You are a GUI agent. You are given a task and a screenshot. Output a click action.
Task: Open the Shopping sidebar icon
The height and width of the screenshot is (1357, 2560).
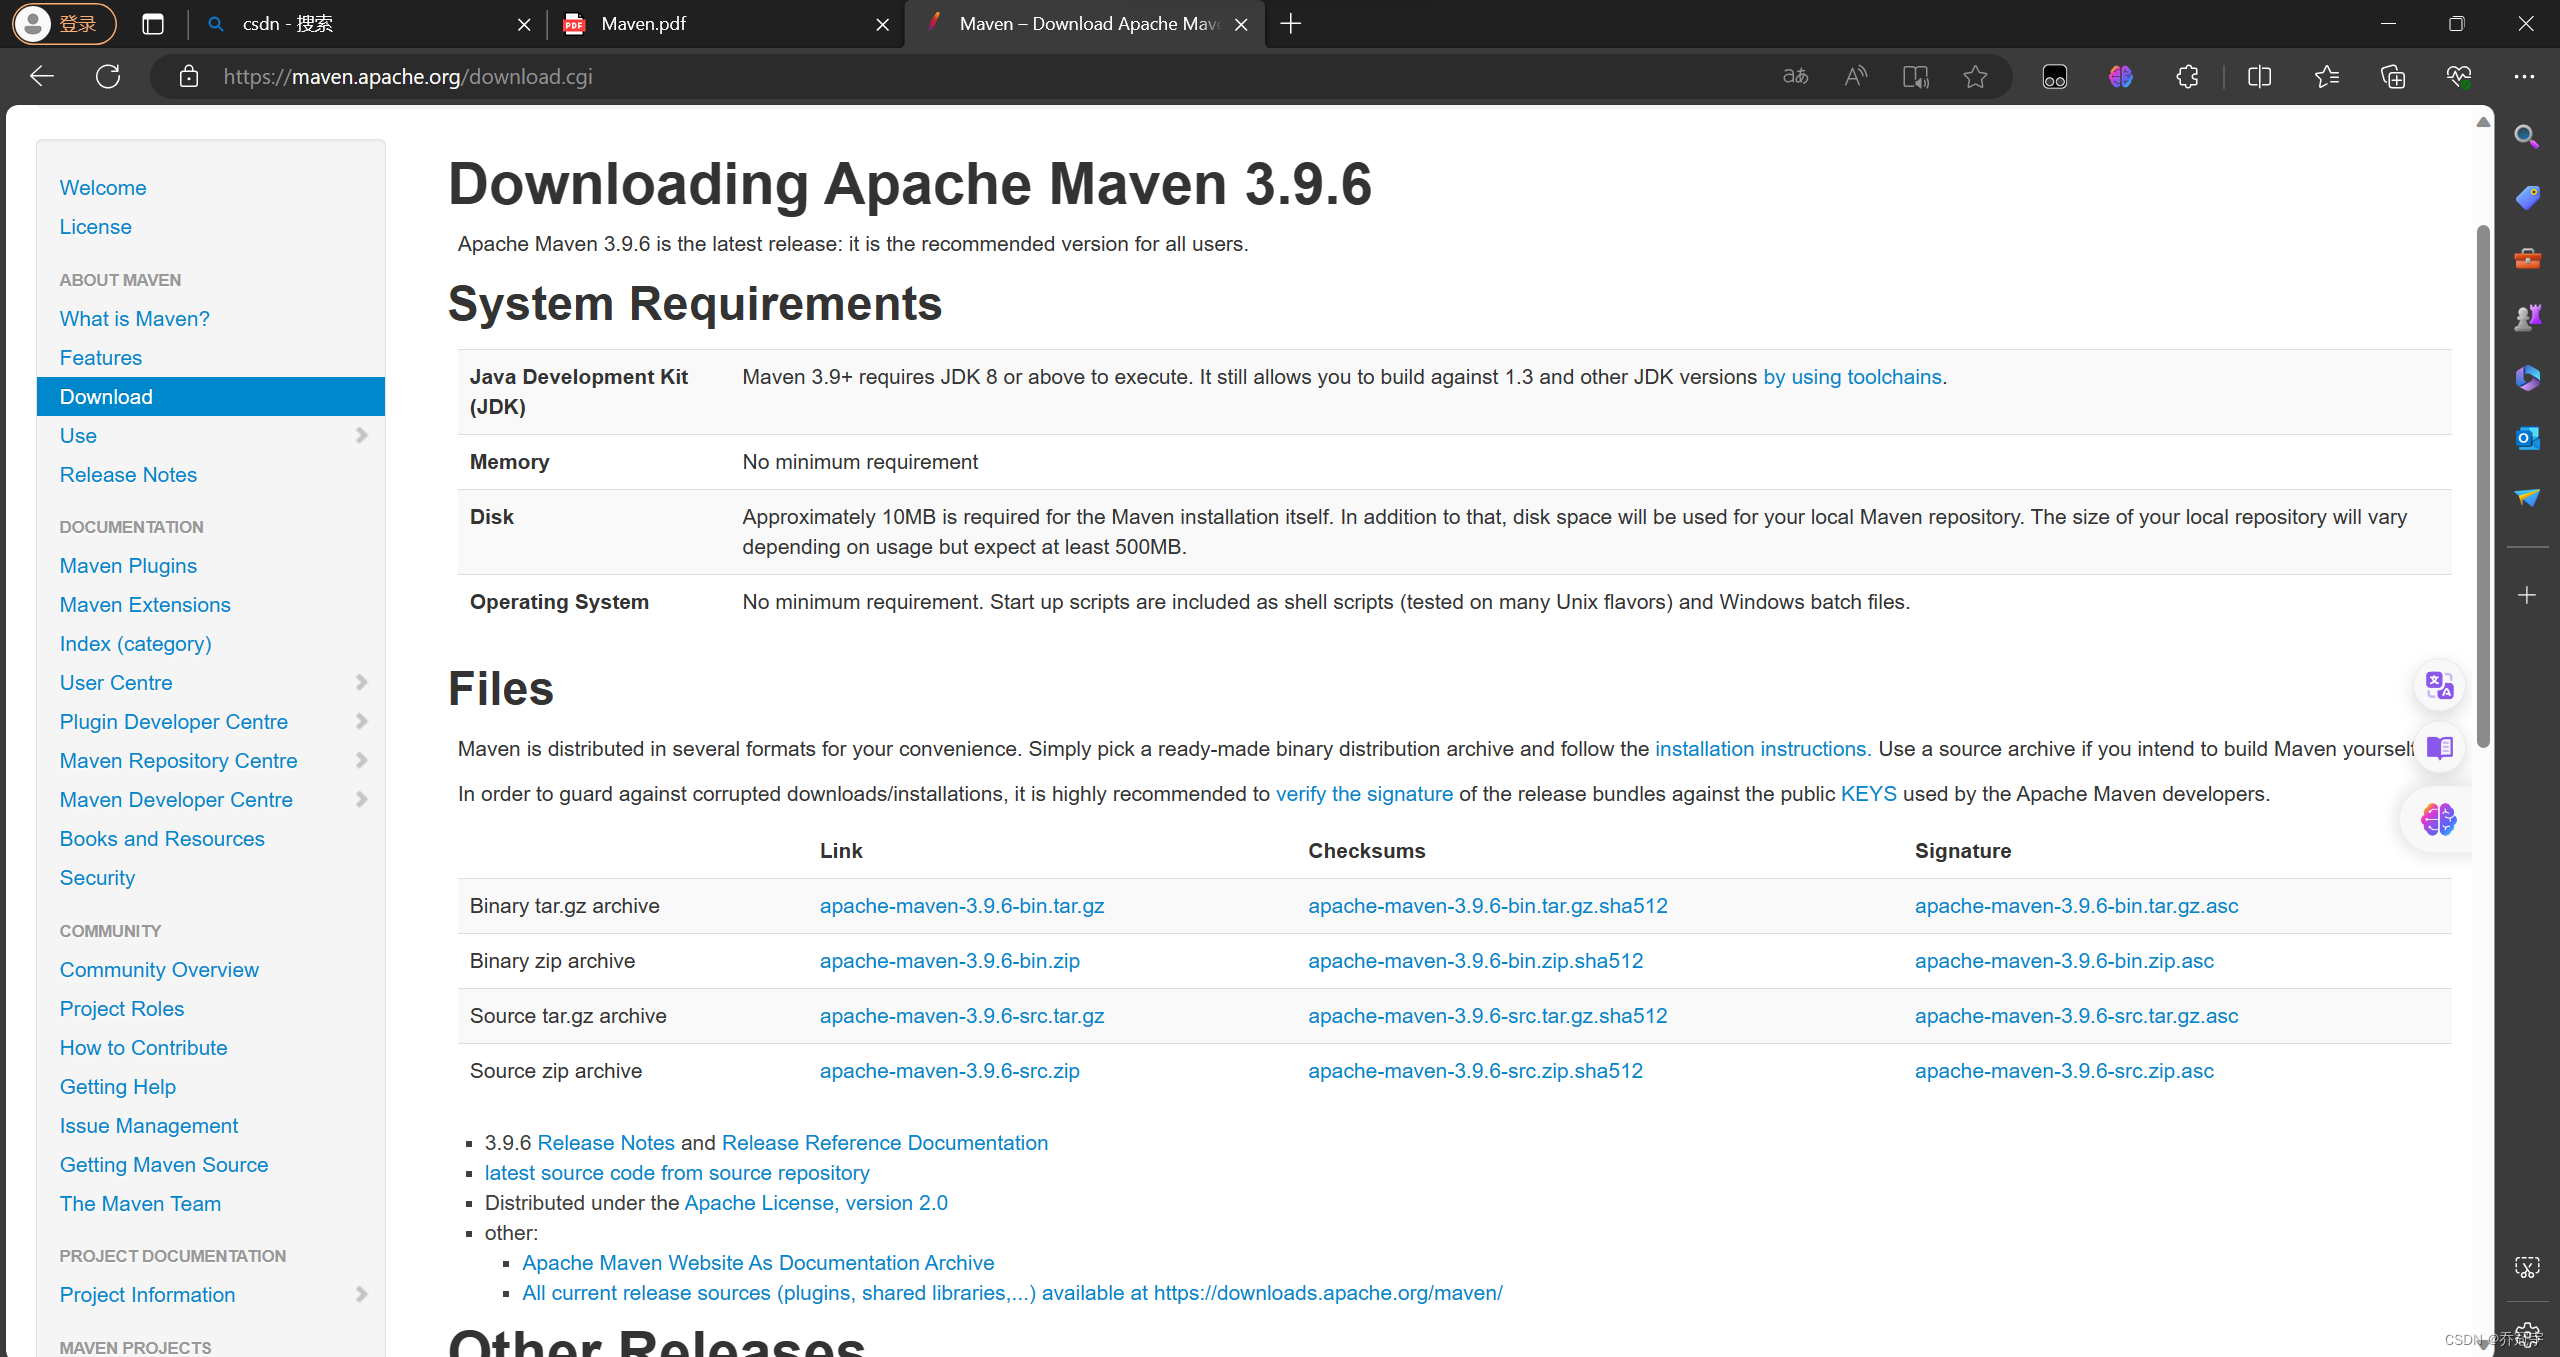[x=2527, y=197]
